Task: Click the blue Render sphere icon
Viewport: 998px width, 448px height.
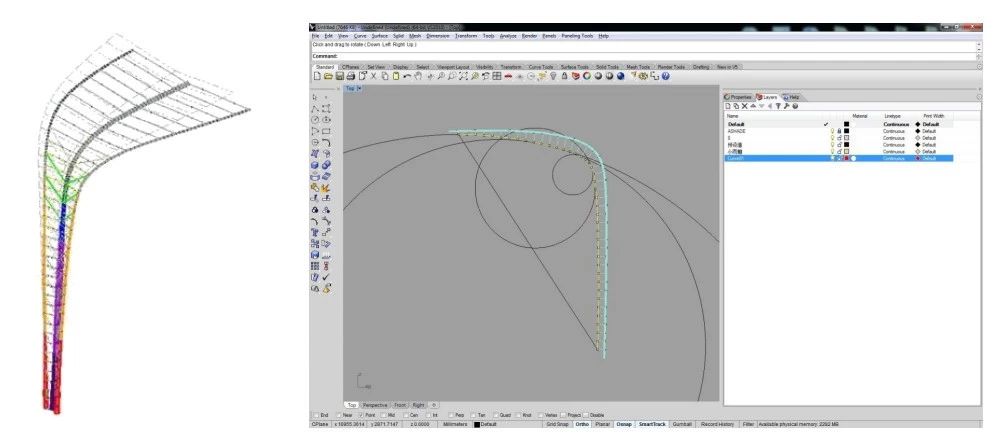Action: pos(620,76)
